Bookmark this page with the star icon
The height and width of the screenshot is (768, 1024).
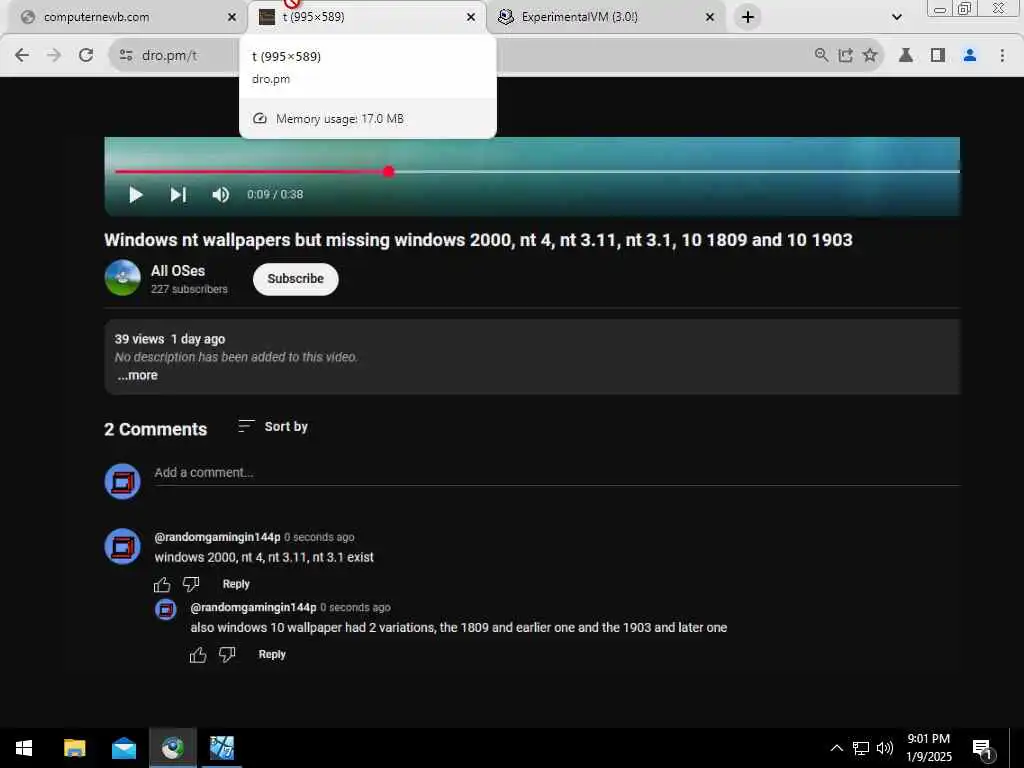pyautogui.click(x=869, y=55)
